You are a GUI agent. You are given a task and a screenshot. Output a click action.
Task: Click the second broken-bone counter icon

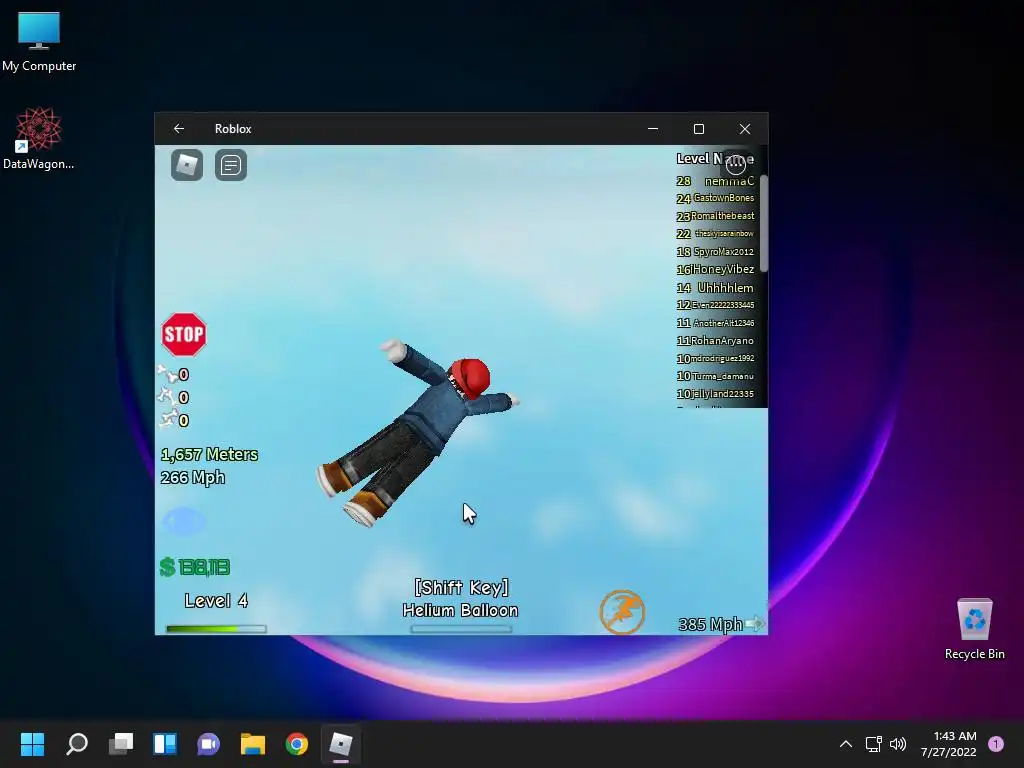coord(167,397)
